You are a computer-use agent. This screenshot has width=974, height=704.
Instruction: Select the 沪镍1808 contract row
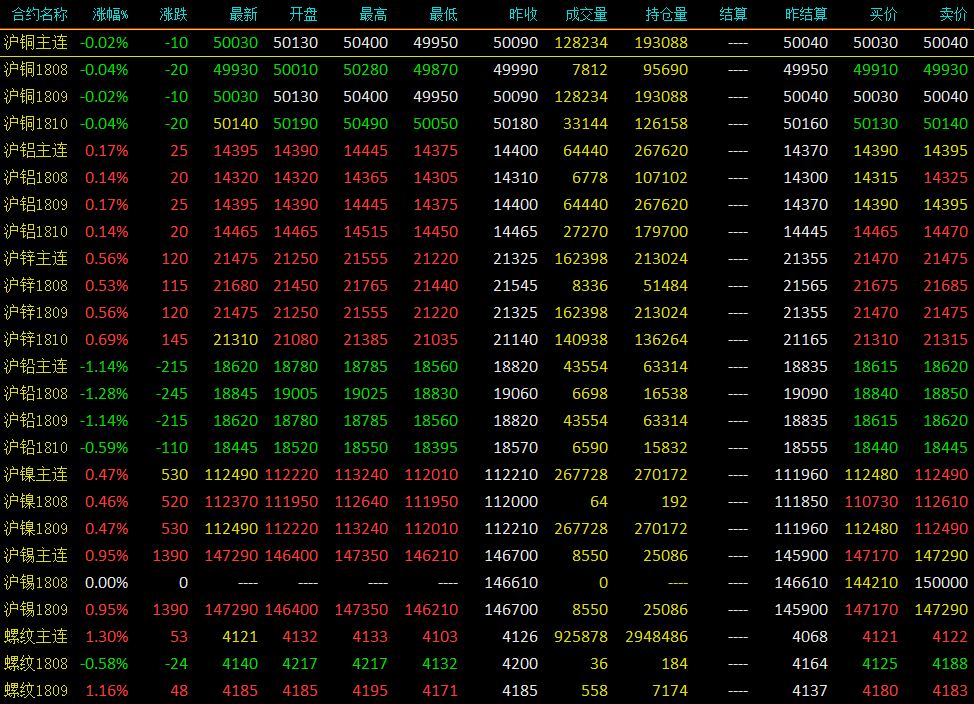click(487, 501)
